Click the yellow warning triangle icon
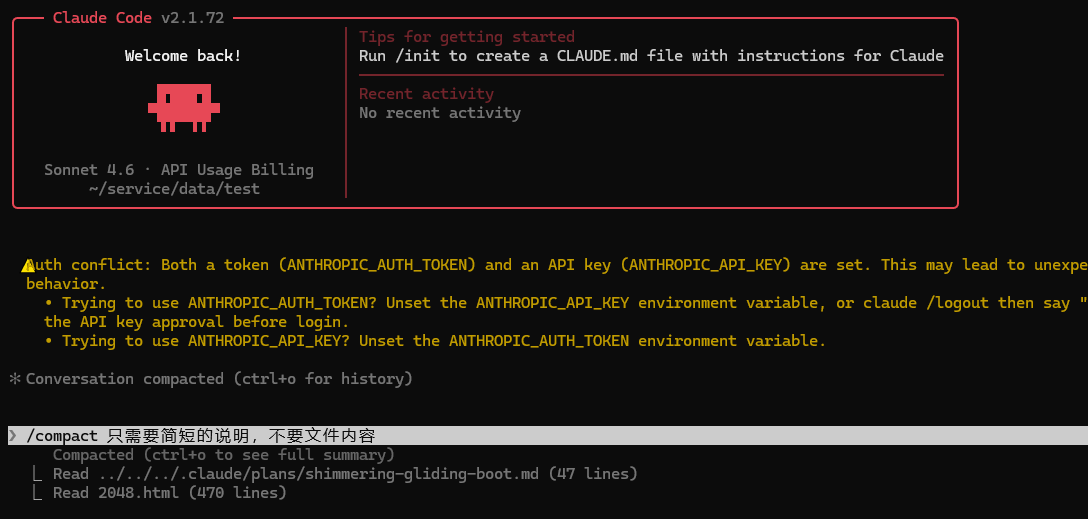The height and width of the screenshot is (519, 1088). coord(28,265)
